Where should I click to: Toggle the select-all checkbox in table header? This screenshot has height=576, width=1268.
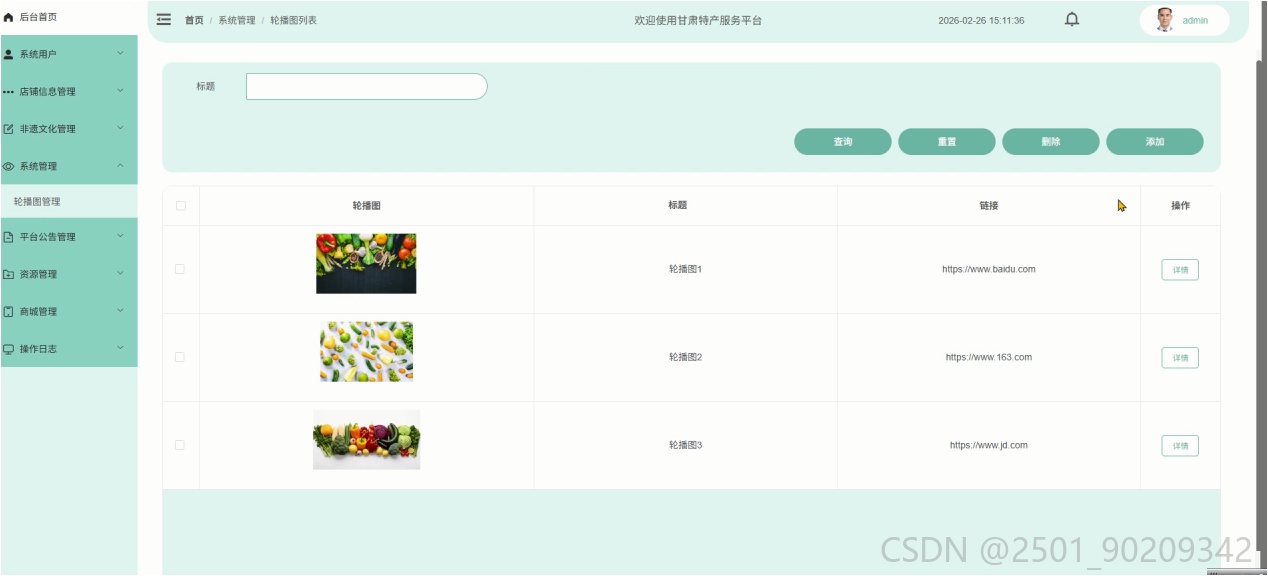point(180,206)
